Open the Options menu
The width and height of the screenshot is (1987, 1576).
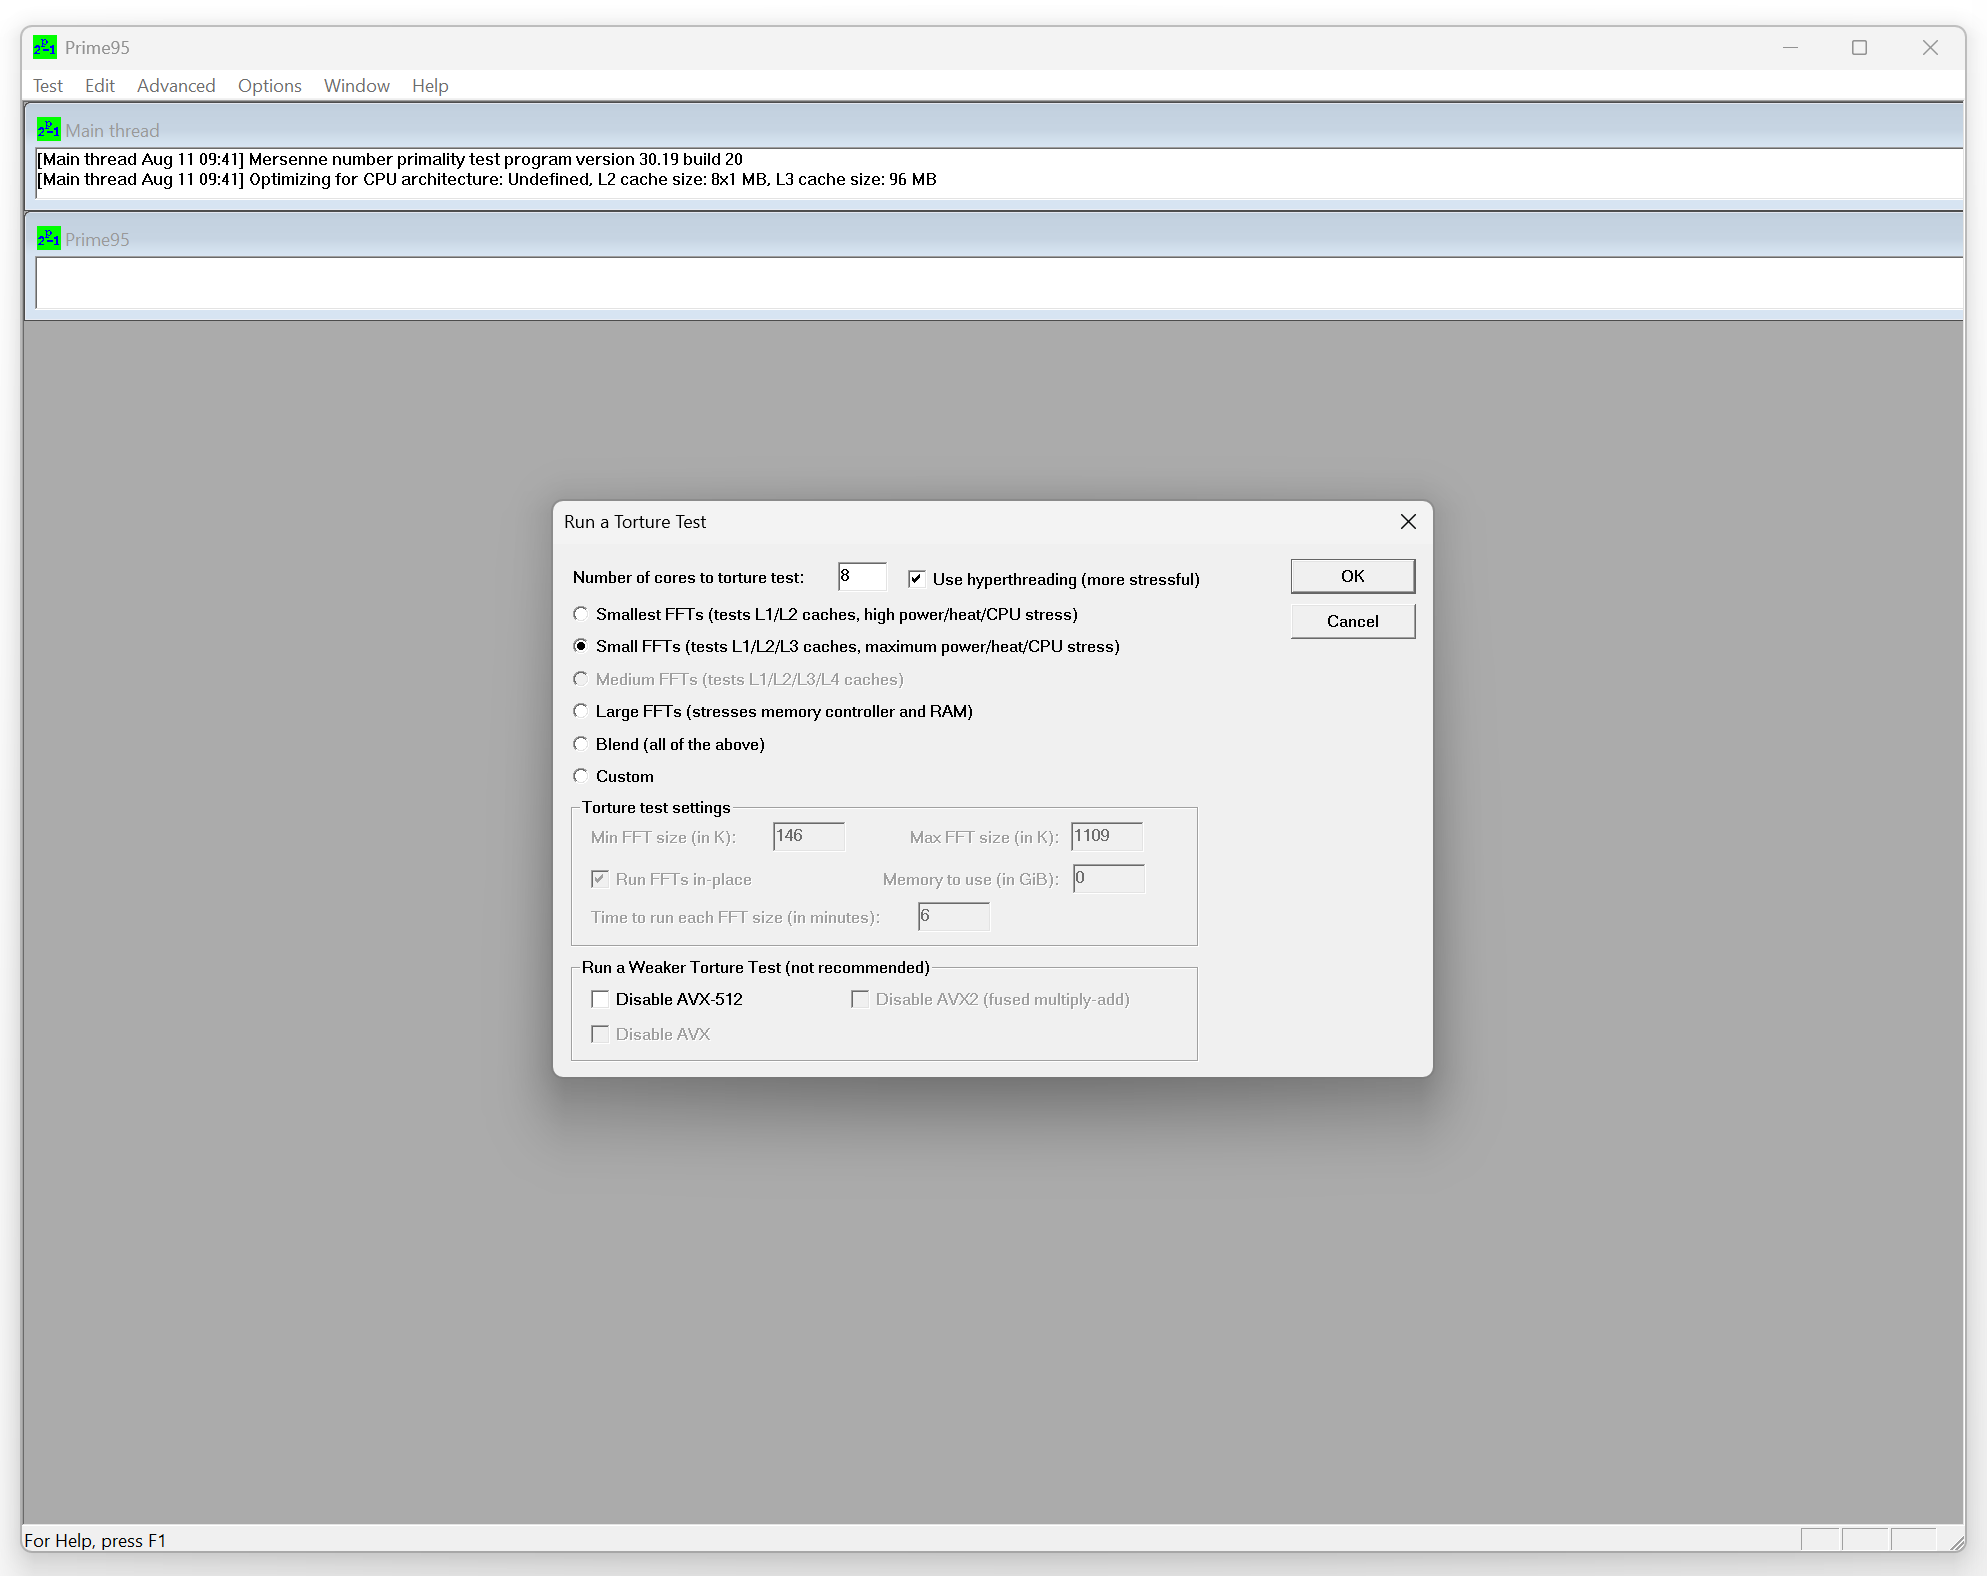point(270,86)
